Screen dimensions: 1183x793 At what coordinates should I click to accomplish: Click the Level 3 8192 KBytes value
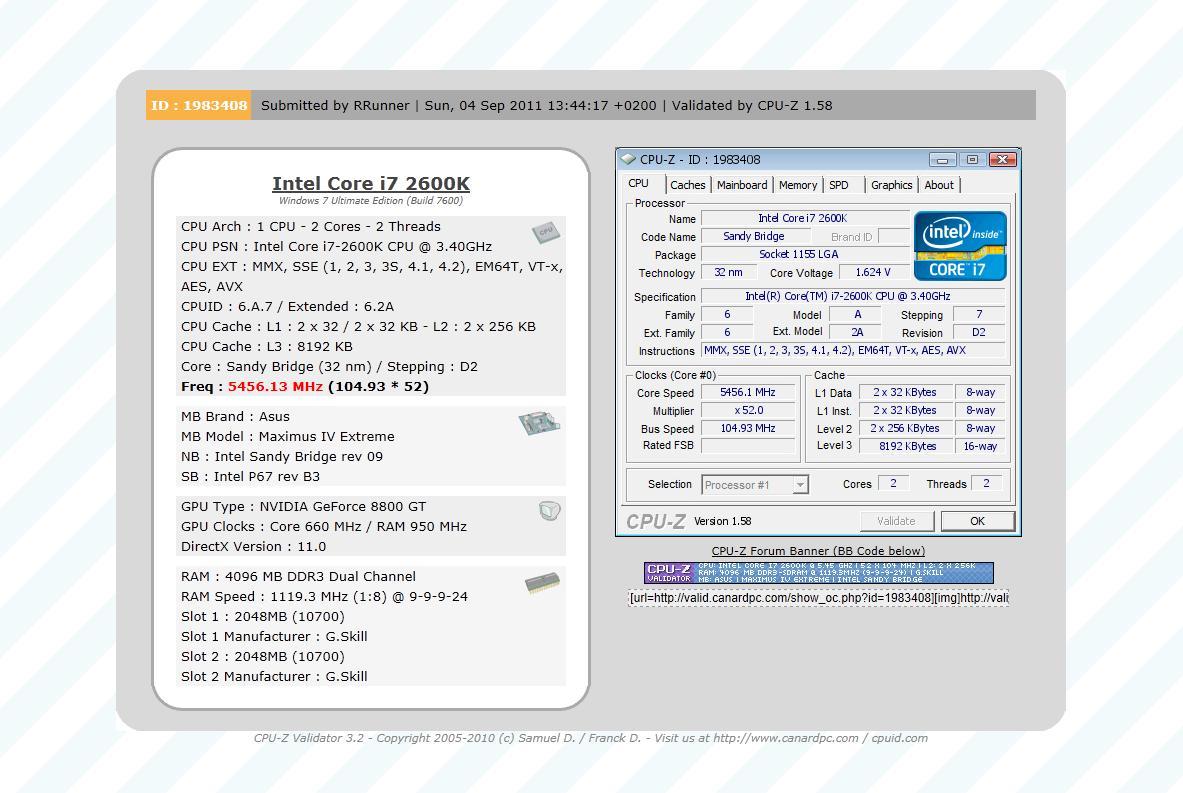904,446
